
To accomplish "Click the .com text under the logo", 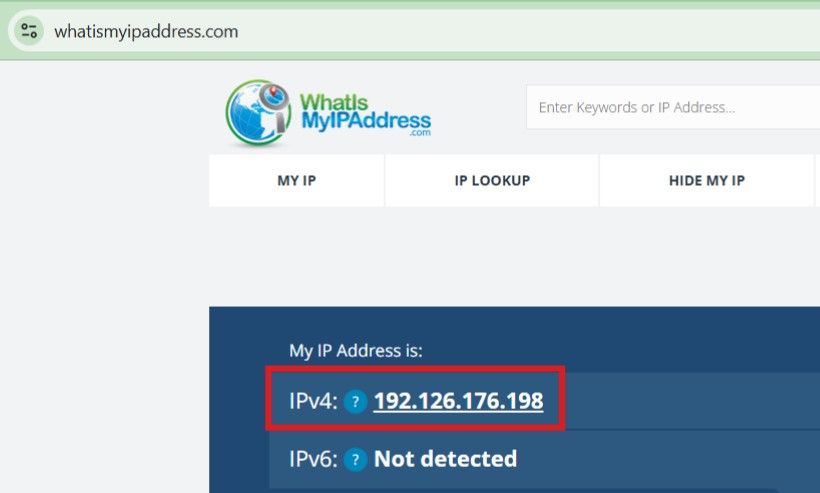I will coord(420,133).
